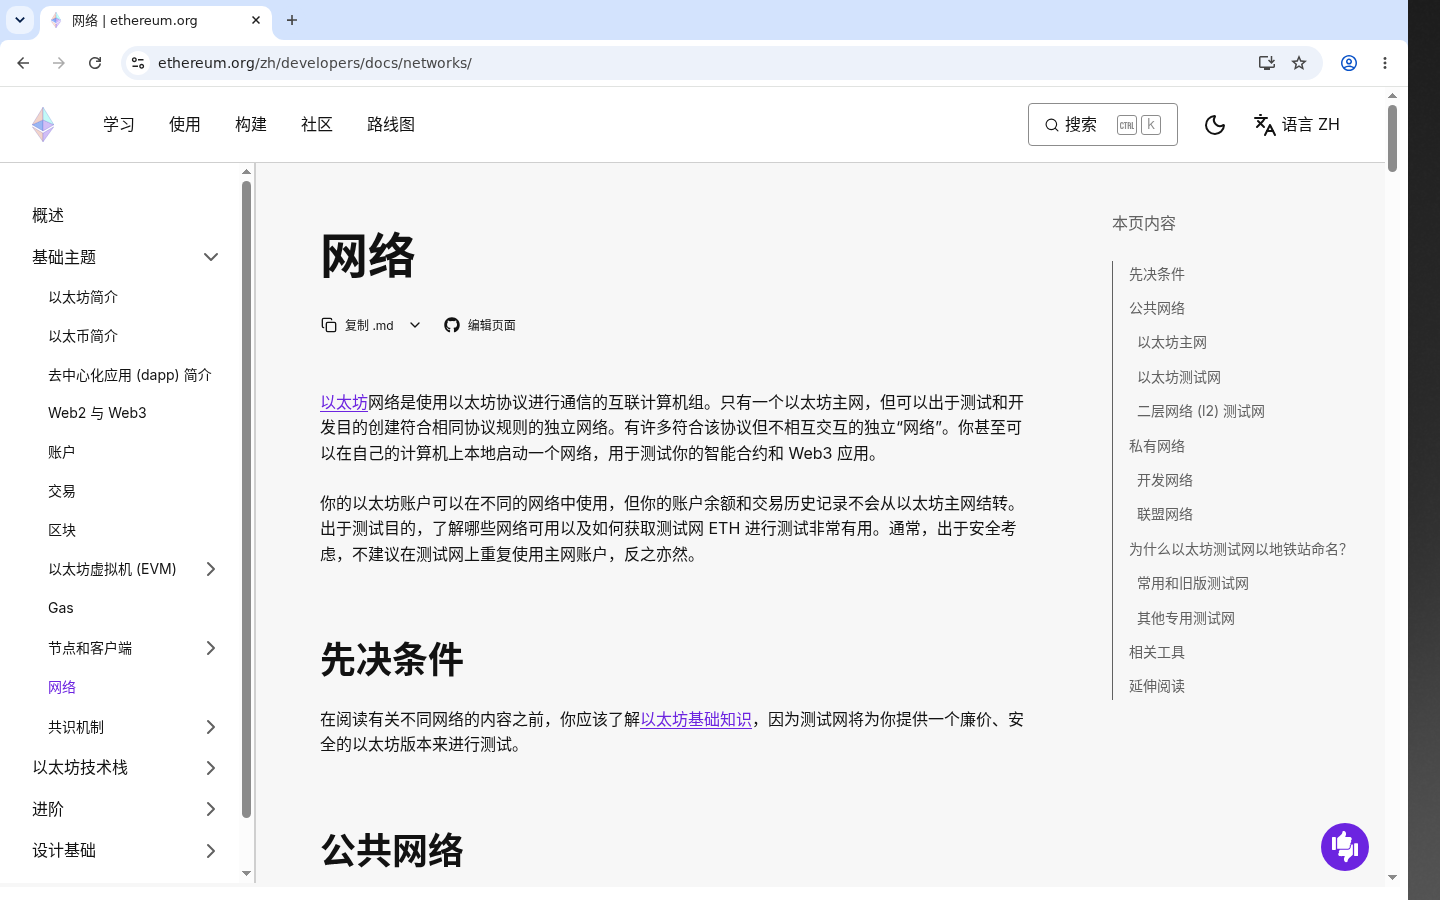The image size is (1440, 900).
Task: Jump to 公共网络 in table of contents
Action: pyautogui.click(x=1157, y=308)
